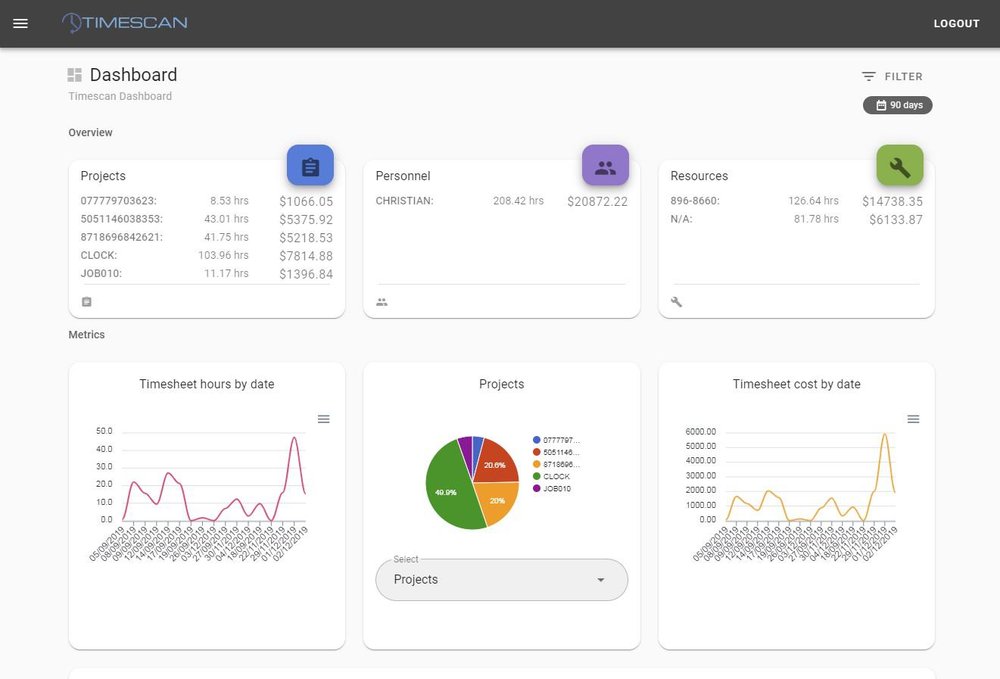Click small list icon in Projects card footer

pyautogui.click(x=87, y=302)
